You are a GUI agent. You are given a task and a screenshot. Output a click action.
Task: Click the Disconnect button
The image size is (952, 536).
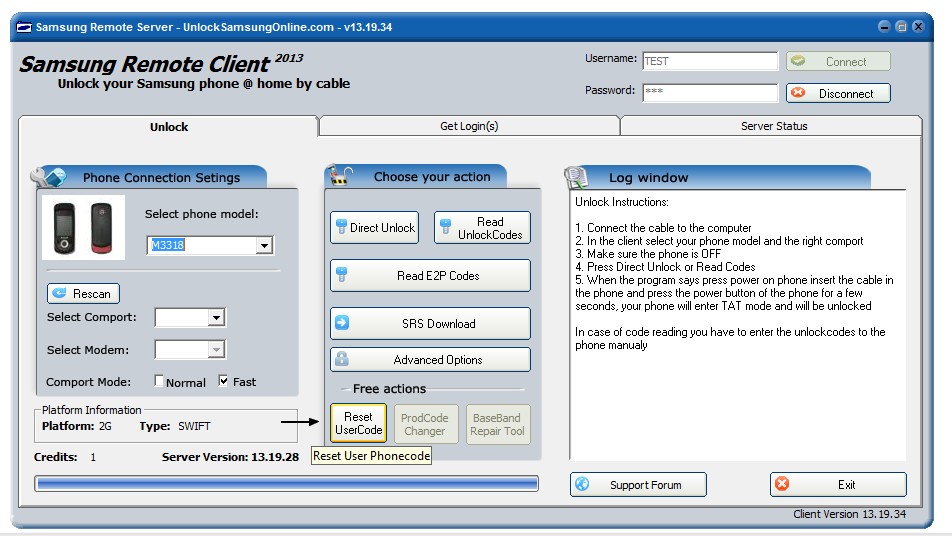tap(838, 93)
